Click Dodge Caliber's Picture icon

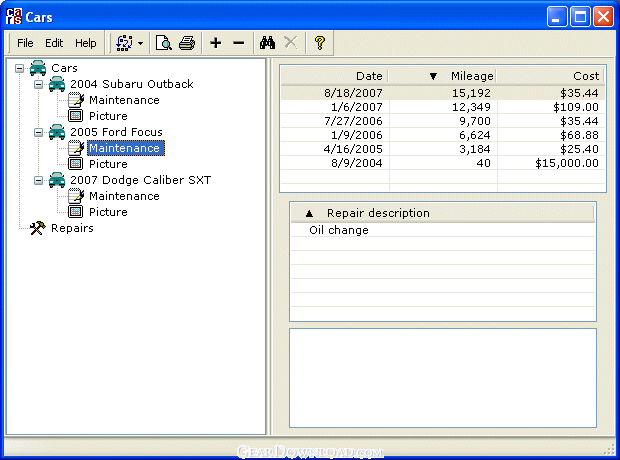[x=76, y=212]
